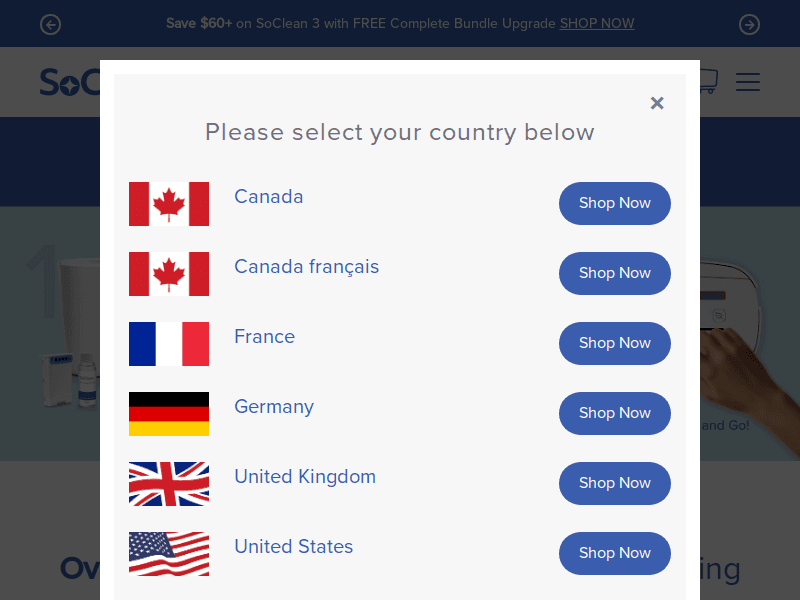This screenshot has width=800, height=600.
Task: Go to next promo banner arrow
Action: click(x=749, y=24)
